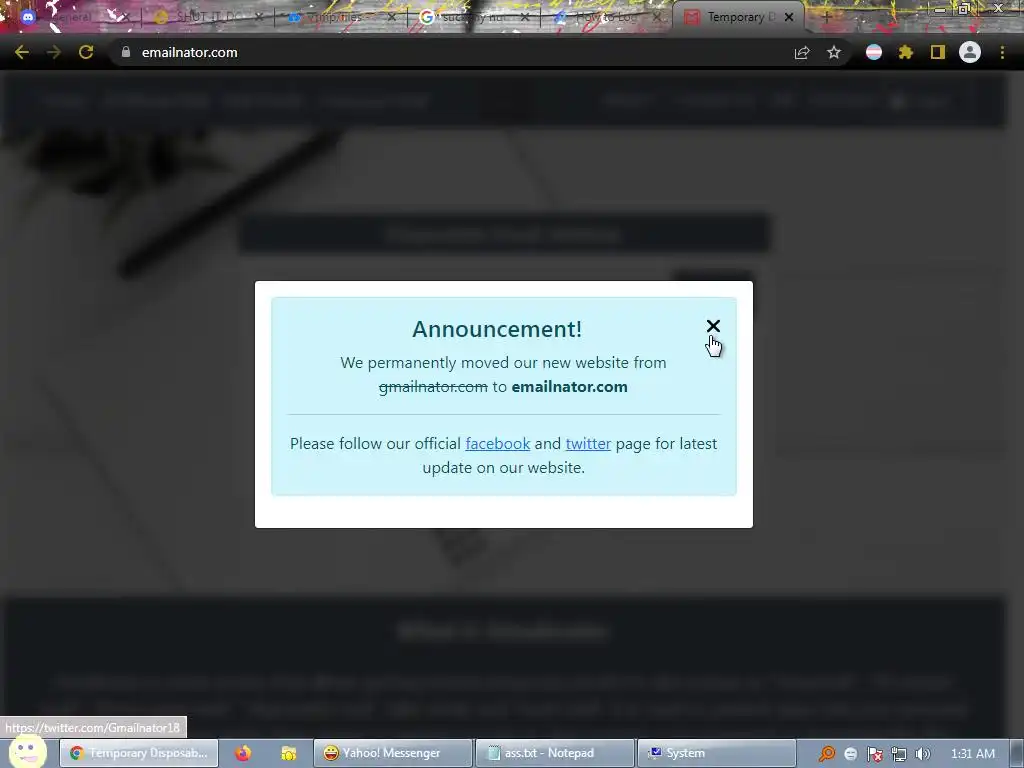The height and width of the screenshot is (768, 1024).
Task: Open the twitter link in announcement
Action: point(588,444)
